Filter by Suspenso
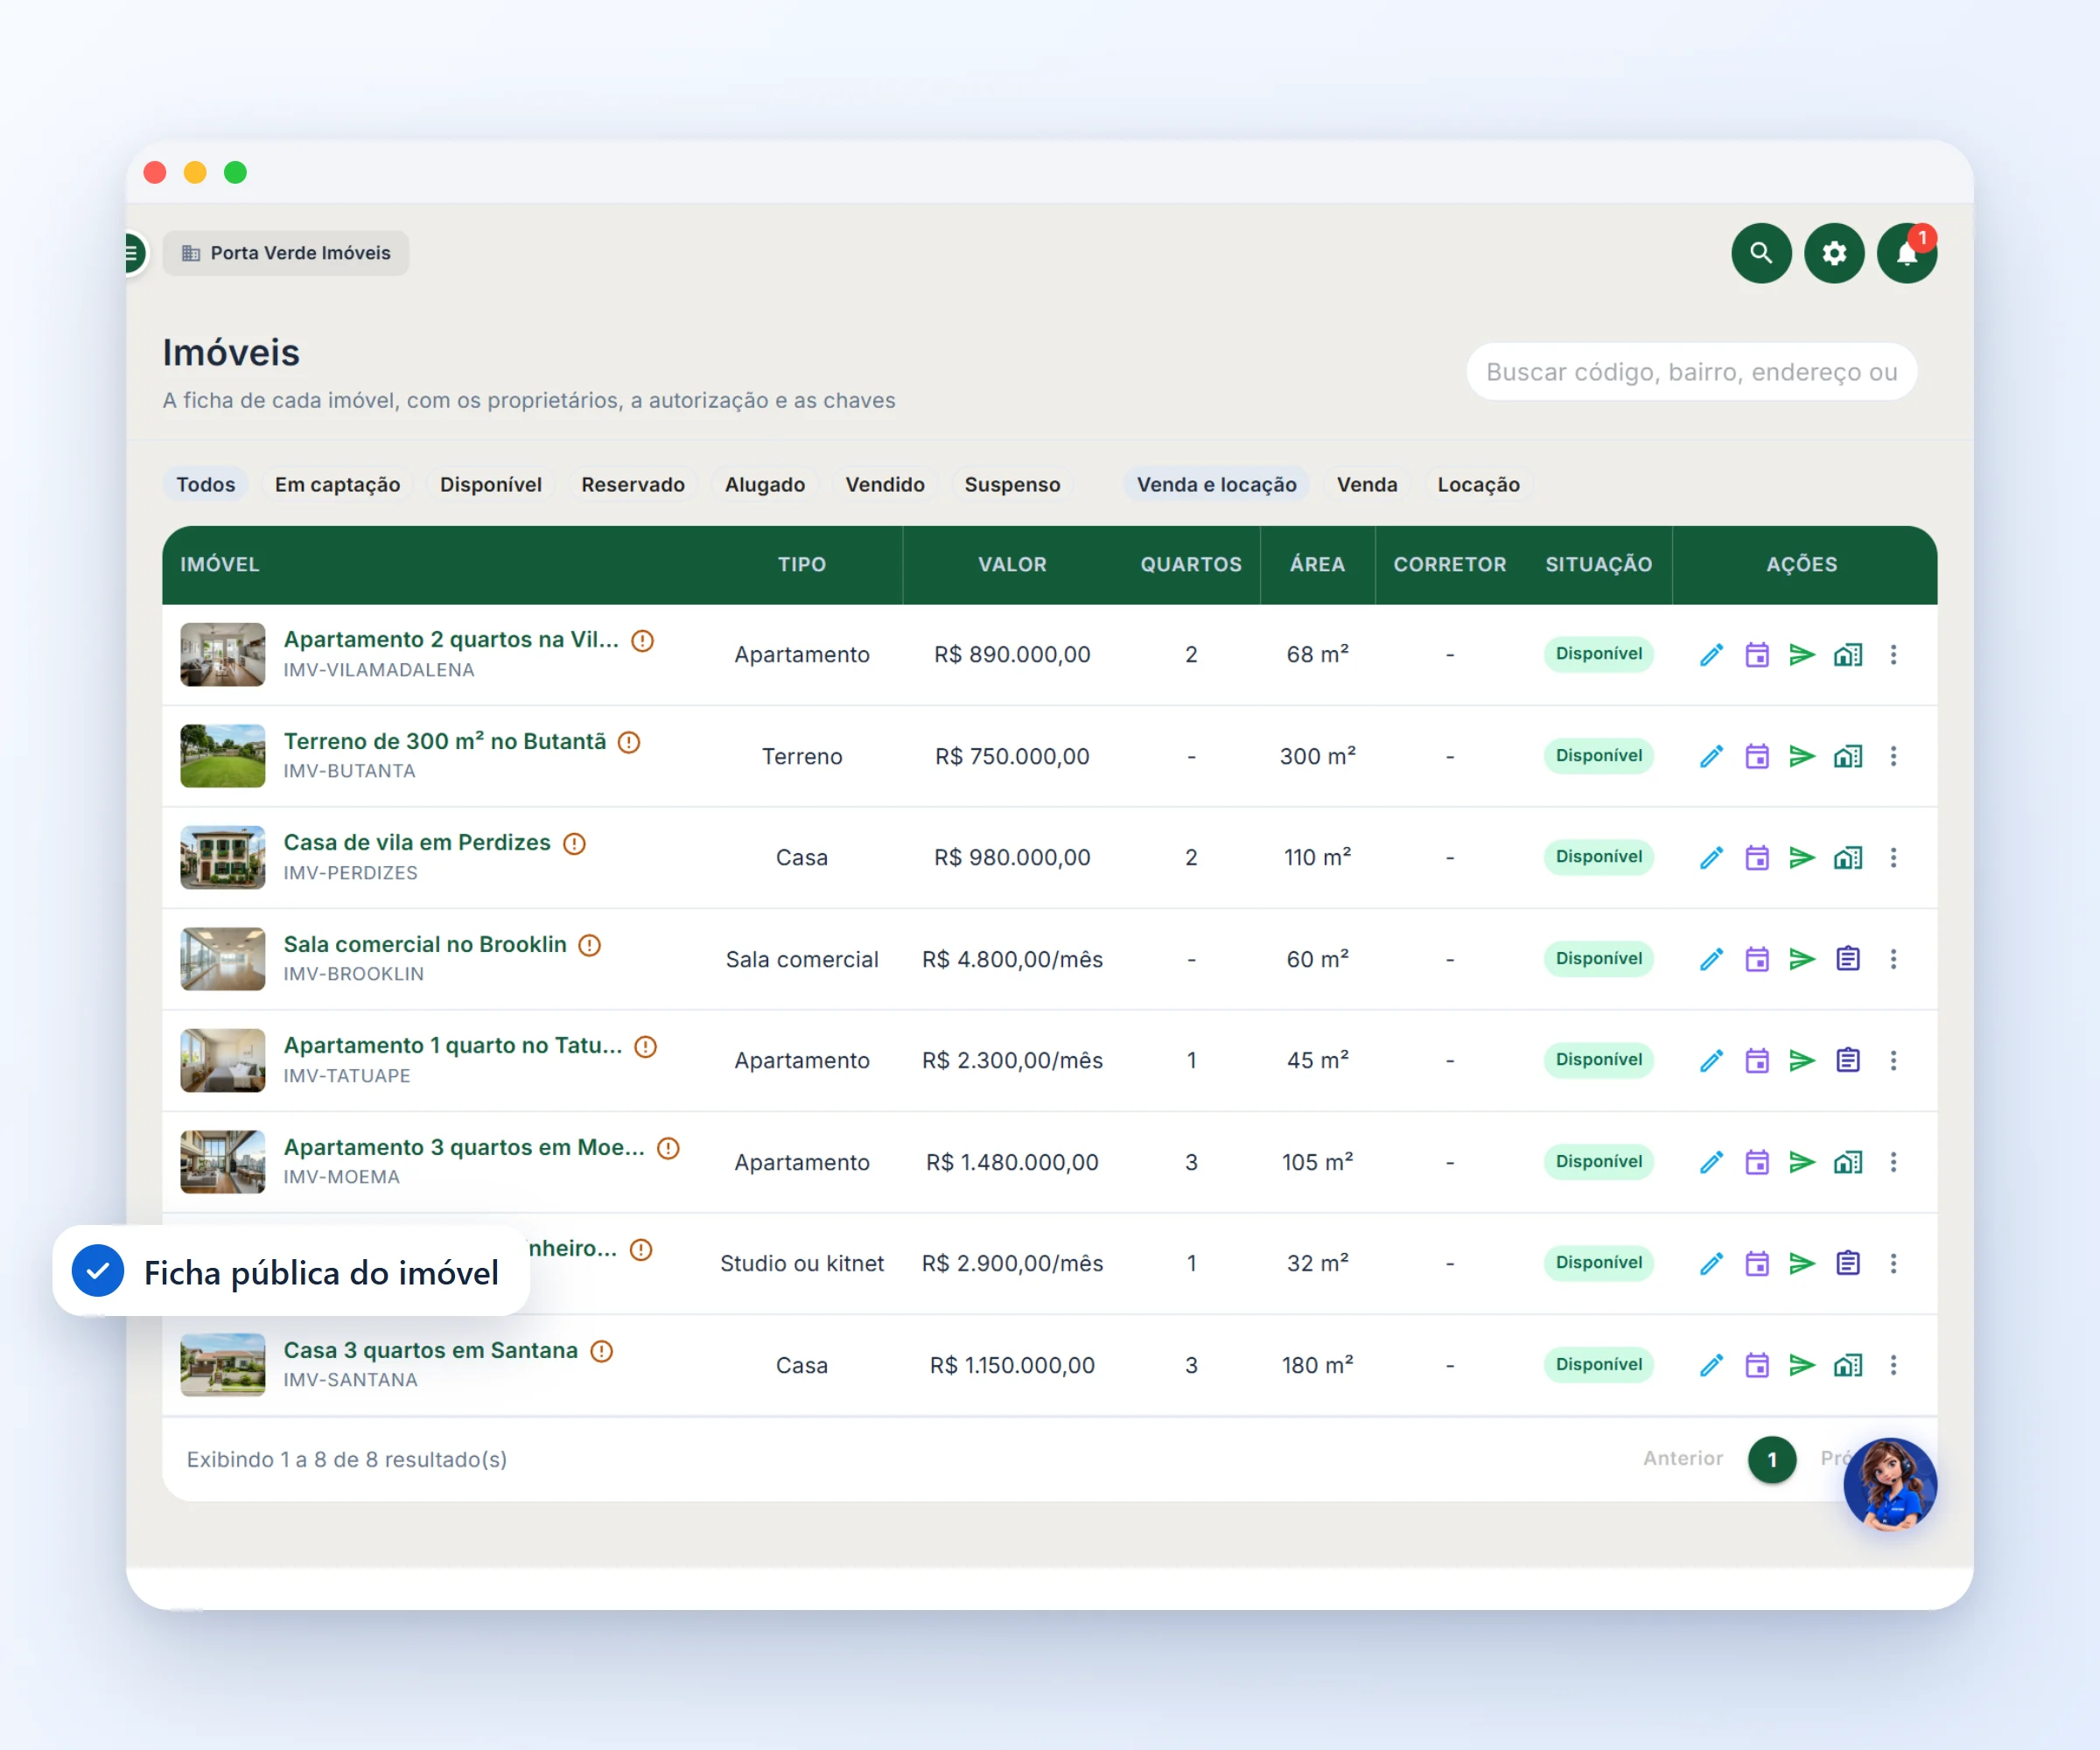This screenshot has height=1750, width=2100. [x=1011, y=484]
